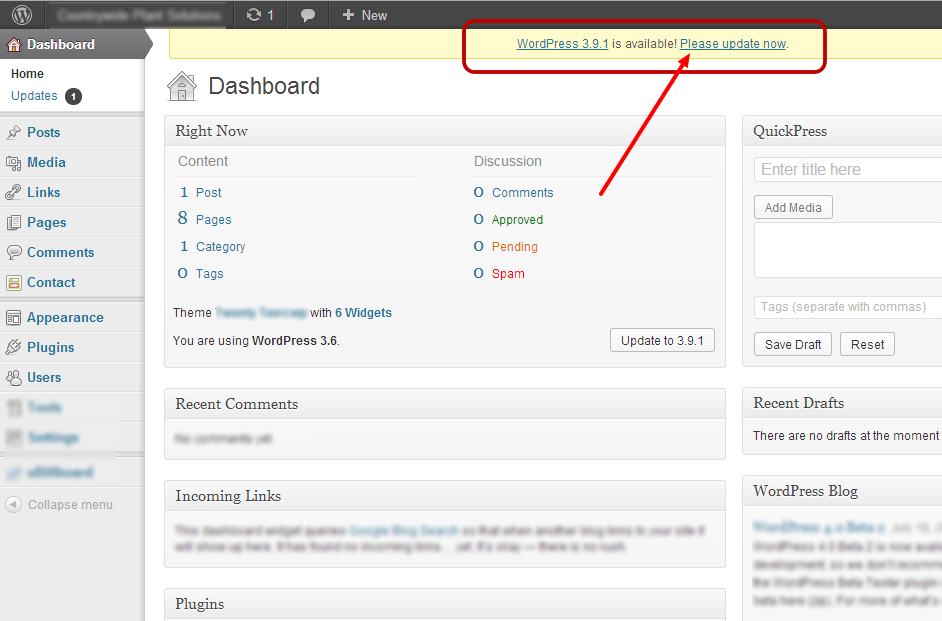Click the Right Now widget header
Image resolution: width=942 pixels, height=621 pixels.
click(445, 131)
